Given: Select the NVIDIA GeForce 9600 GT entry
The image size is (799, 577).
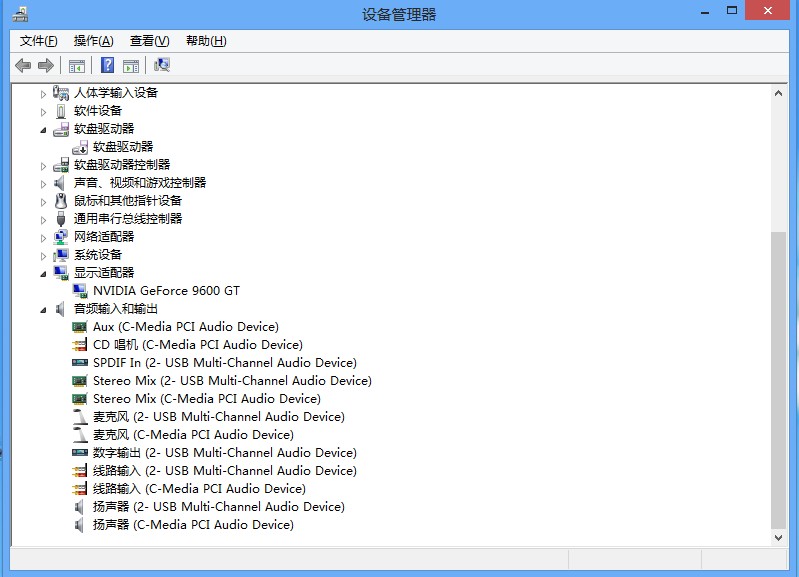Looking at the screenshot, I should [166, 291].
